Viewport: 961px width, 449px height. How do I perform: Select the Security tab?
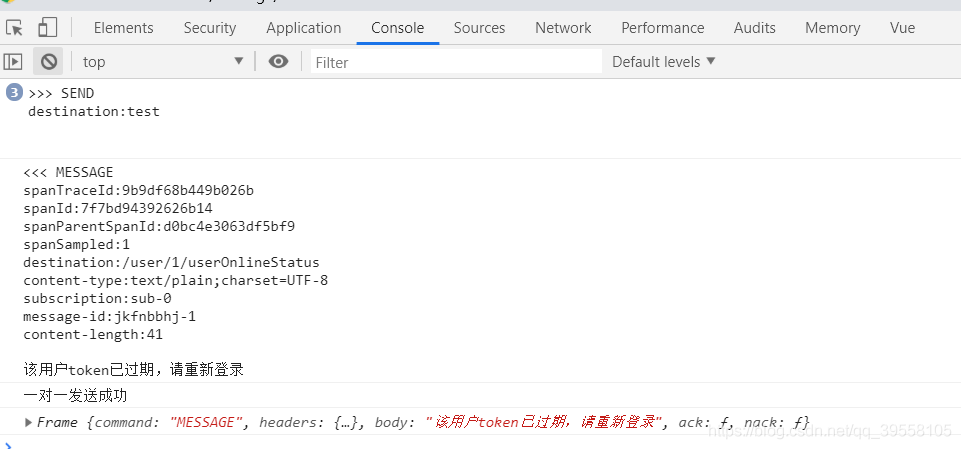point(210,28)
